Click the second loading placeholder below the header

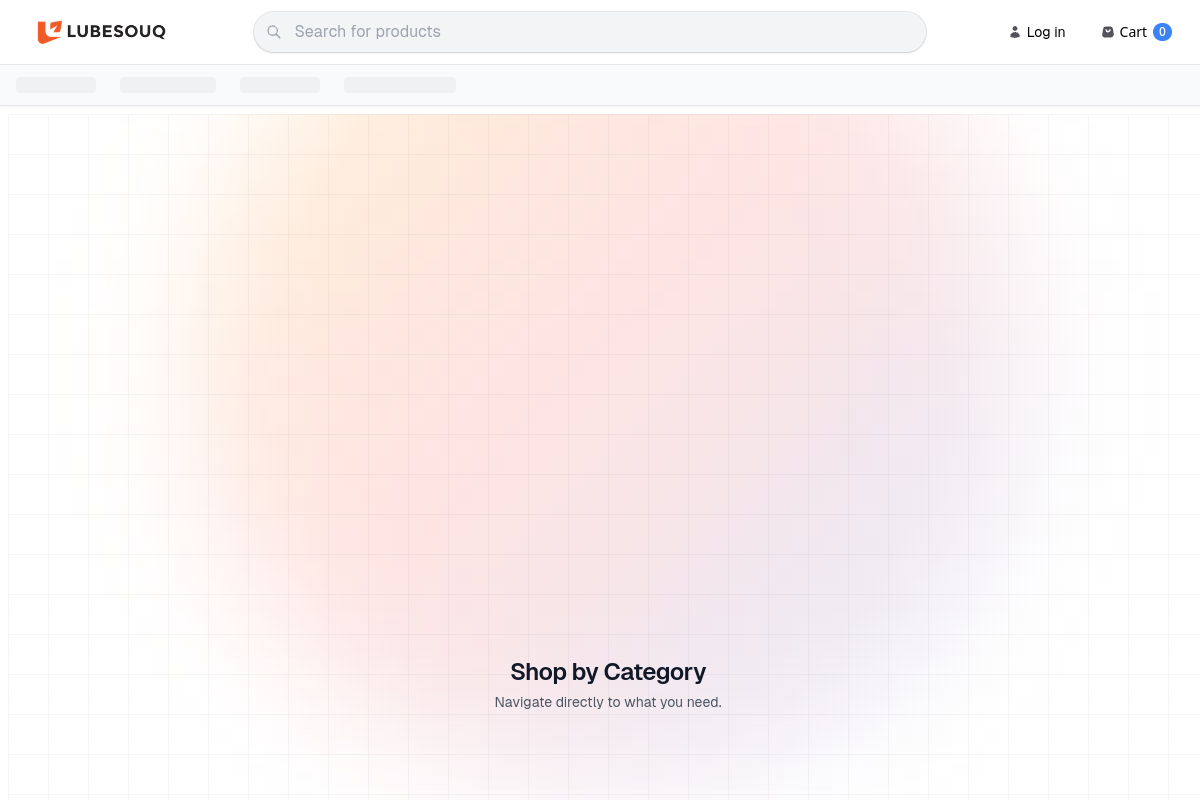point(167,85)
